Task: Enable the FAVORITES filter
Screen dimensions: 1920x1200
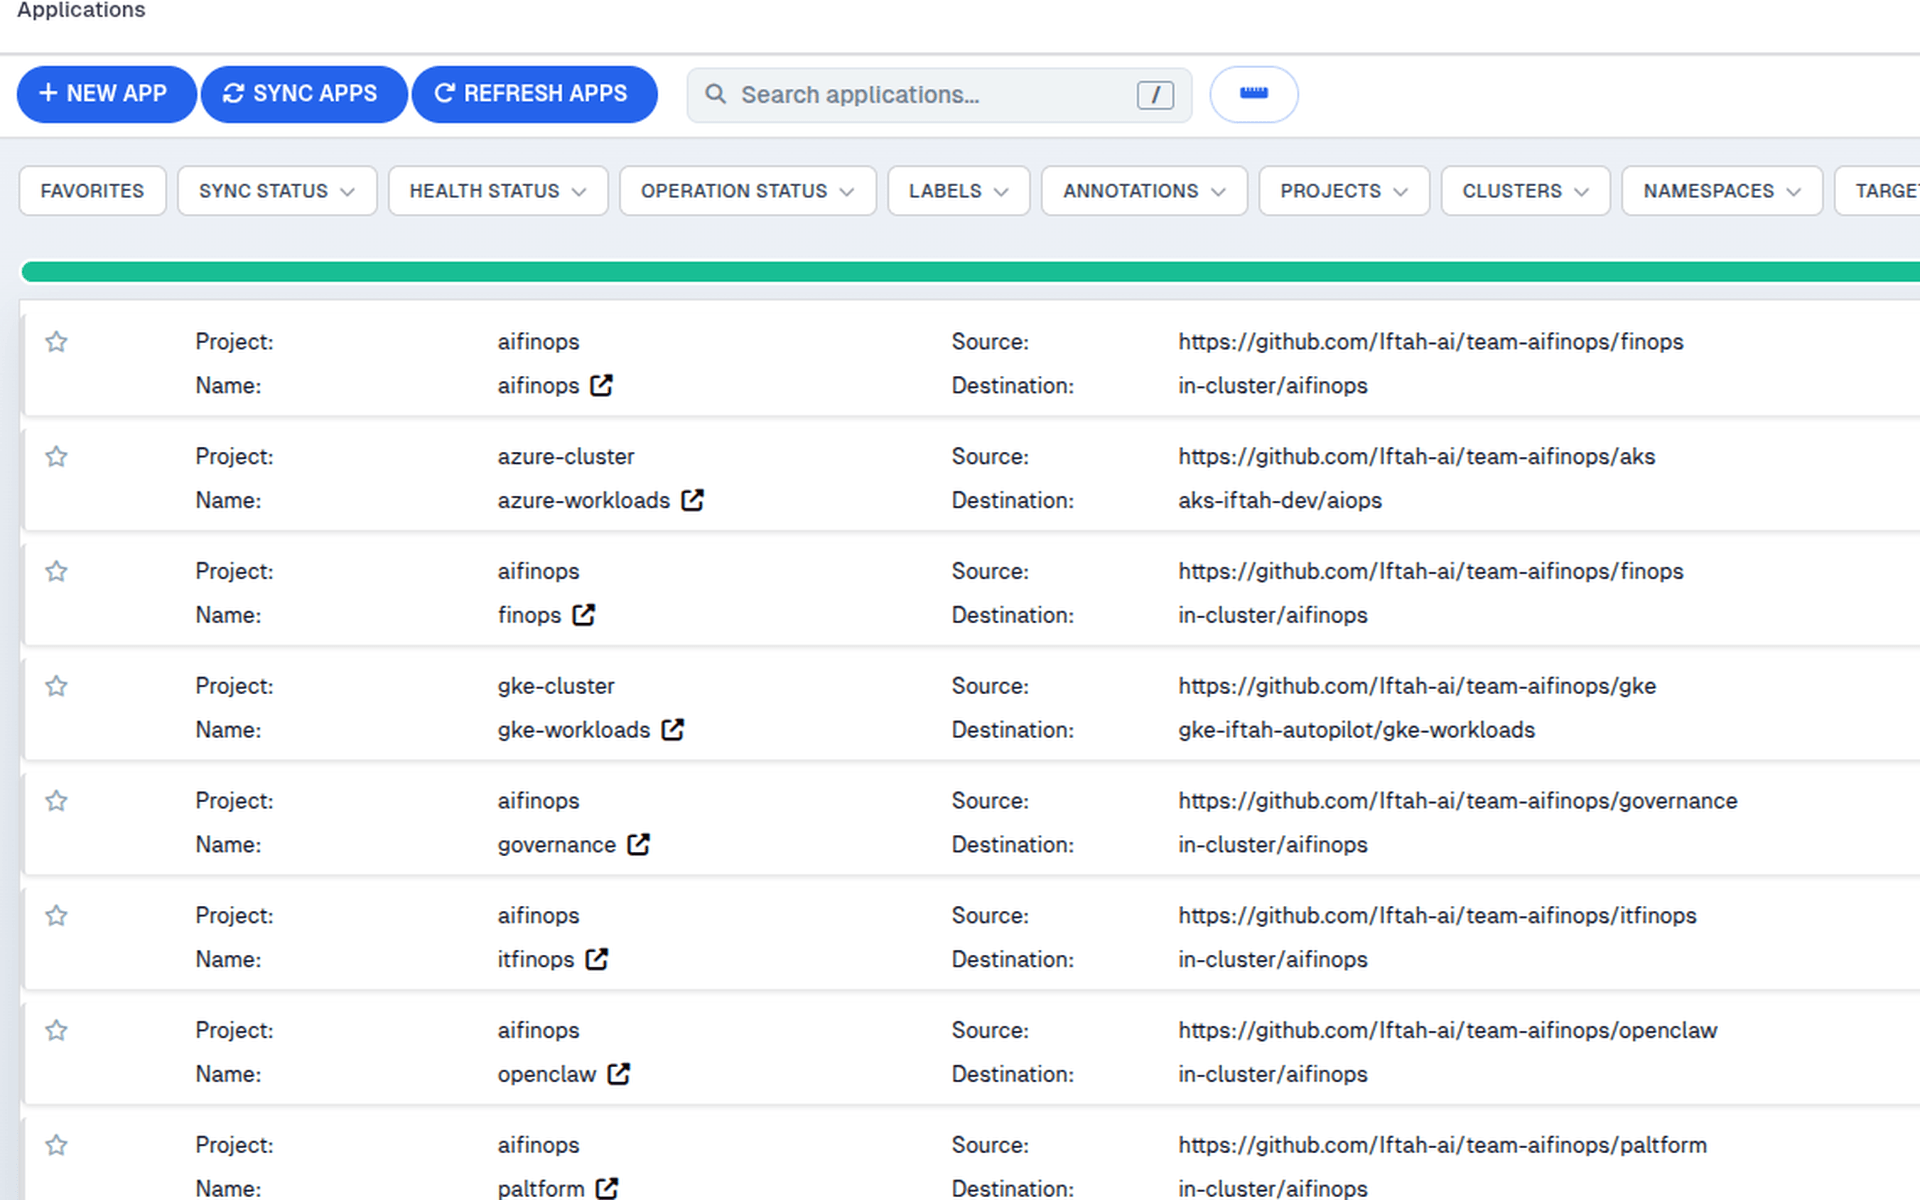Action: coord(92,191)
